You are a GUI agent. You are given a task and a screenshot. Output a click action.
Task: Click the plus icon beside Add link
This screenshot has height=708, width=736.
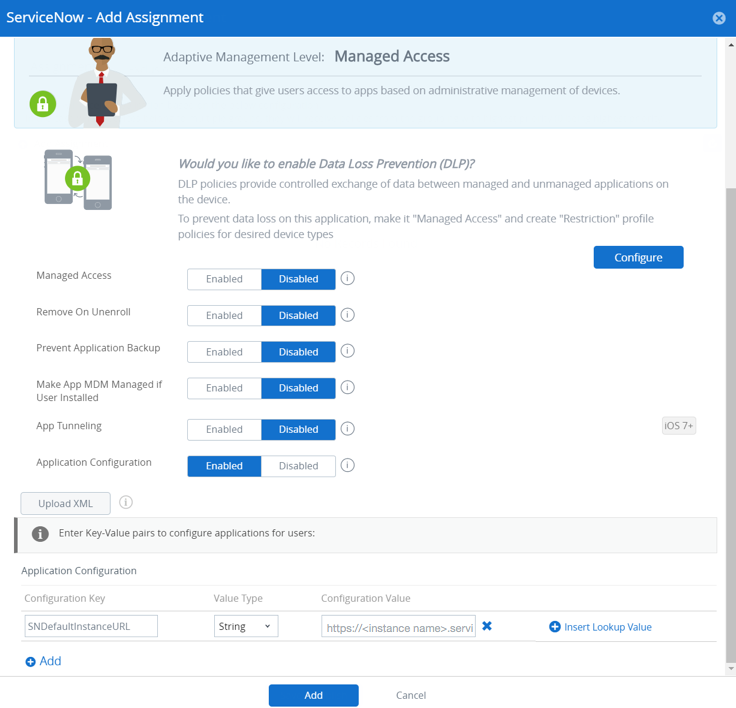(x=31, y=662)
